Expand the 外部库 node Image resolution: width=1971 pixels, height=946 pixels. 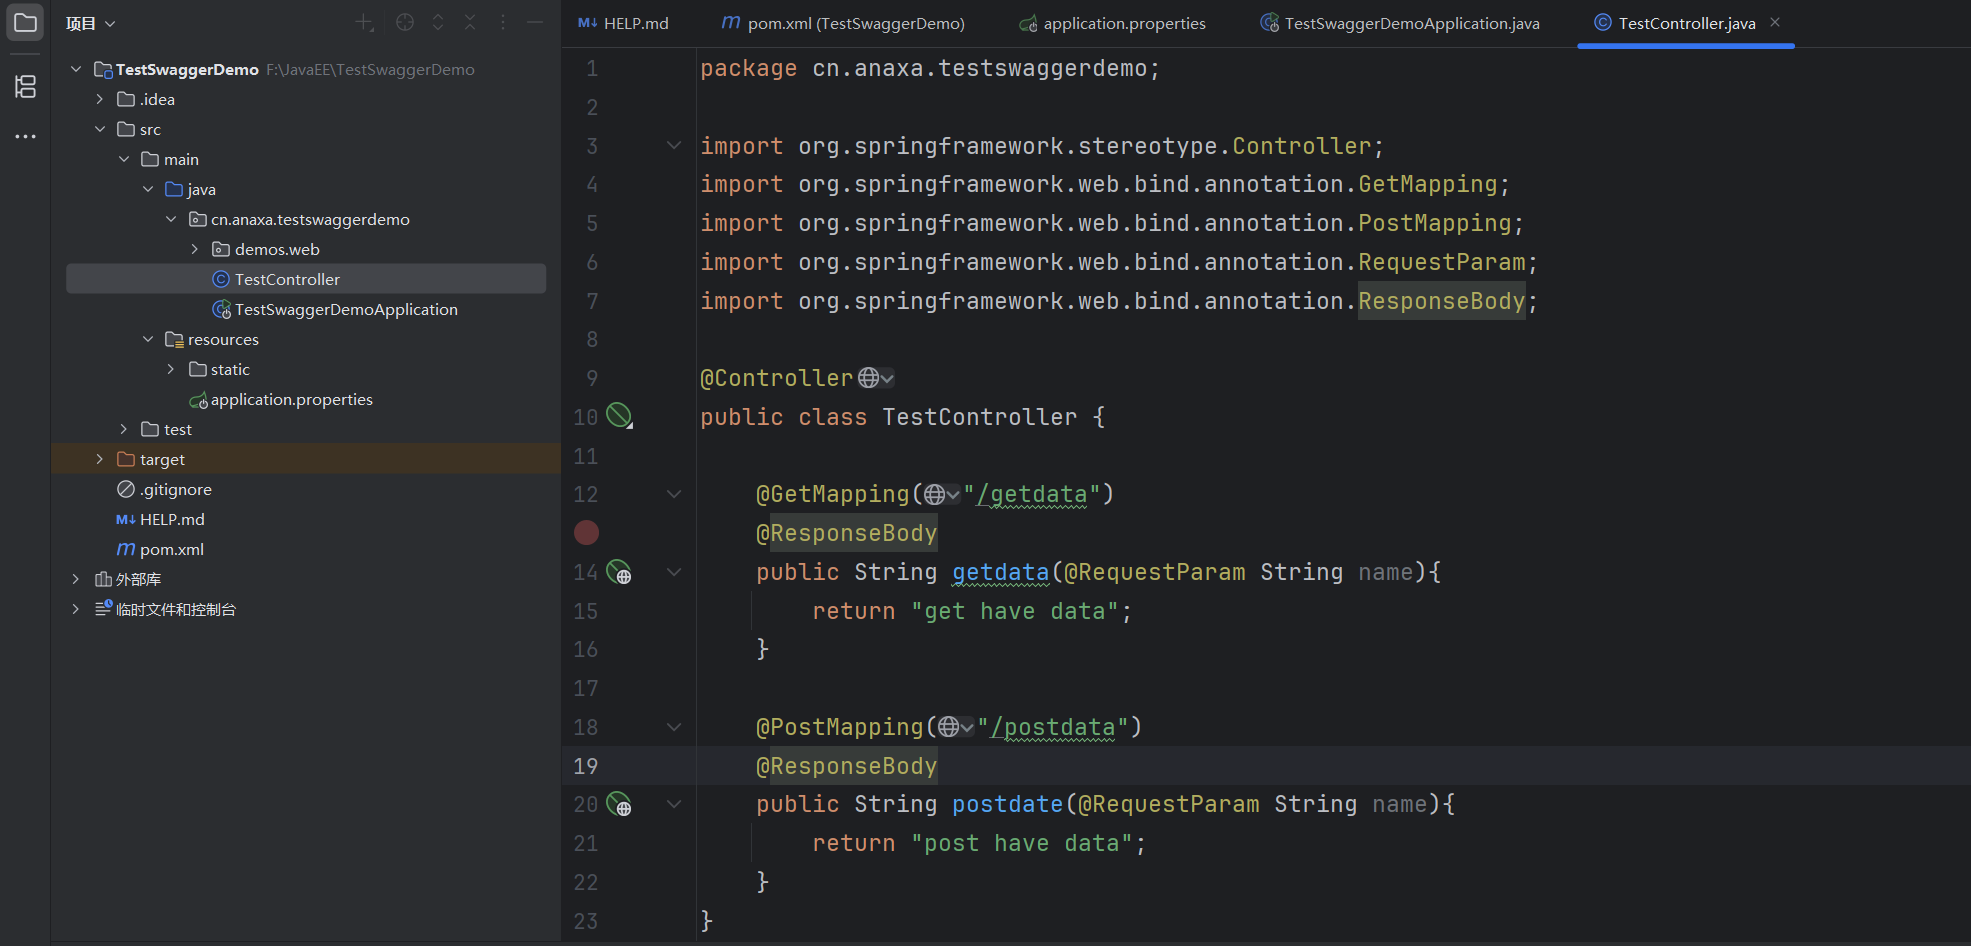pos(76,579)
